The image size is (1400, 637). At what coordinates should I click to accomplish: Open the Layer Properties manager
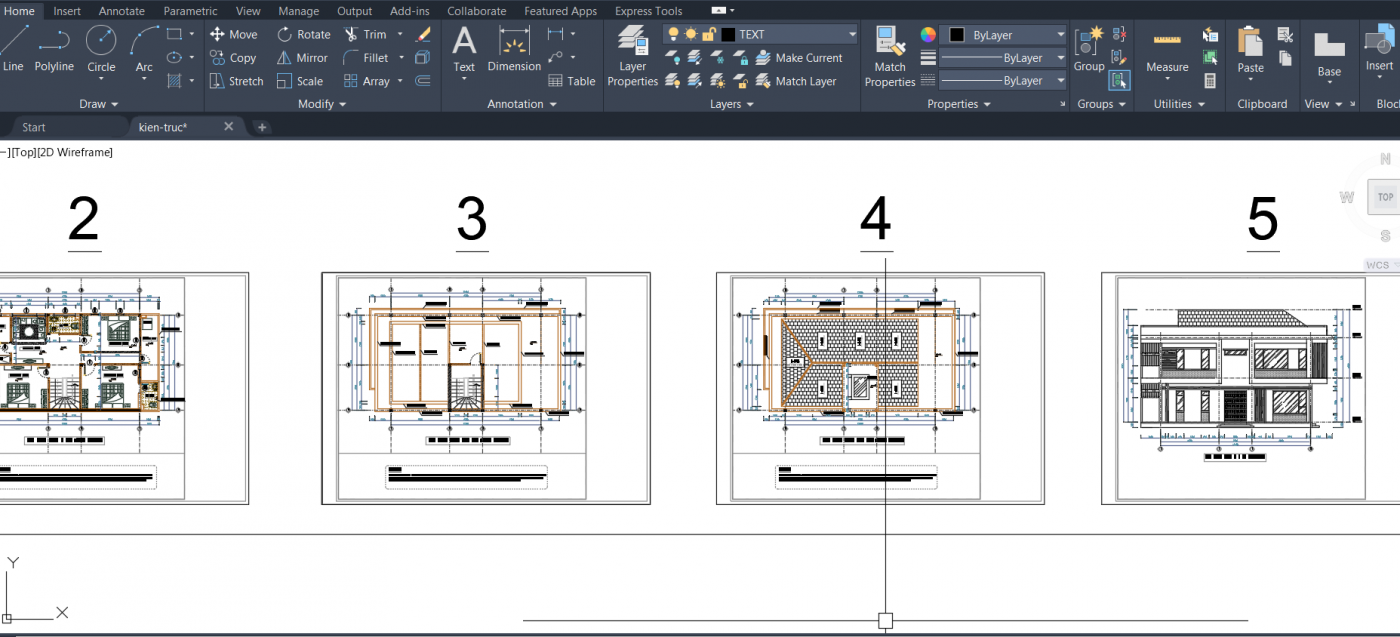click(633, 56)
